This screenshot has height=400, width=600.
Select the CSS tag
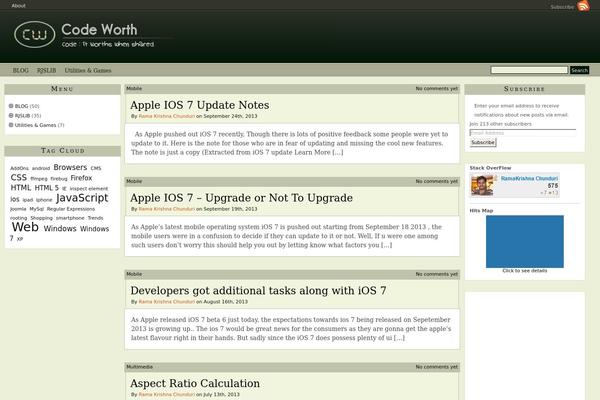pyautogui.click(x=18, y=178)
